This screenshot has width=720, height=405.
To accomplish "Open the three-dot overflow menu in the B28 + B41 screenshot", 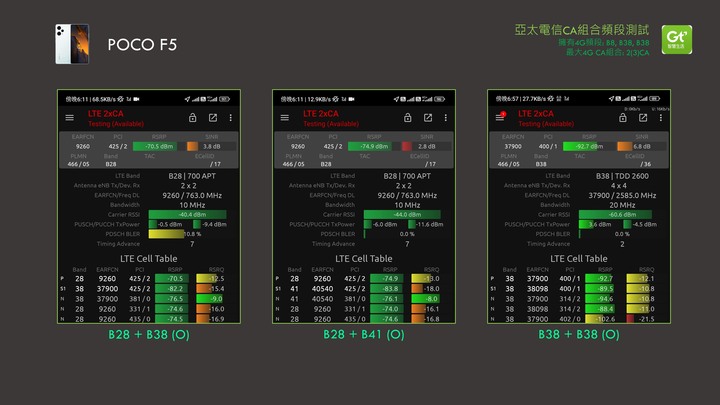I will click(445, 118).
